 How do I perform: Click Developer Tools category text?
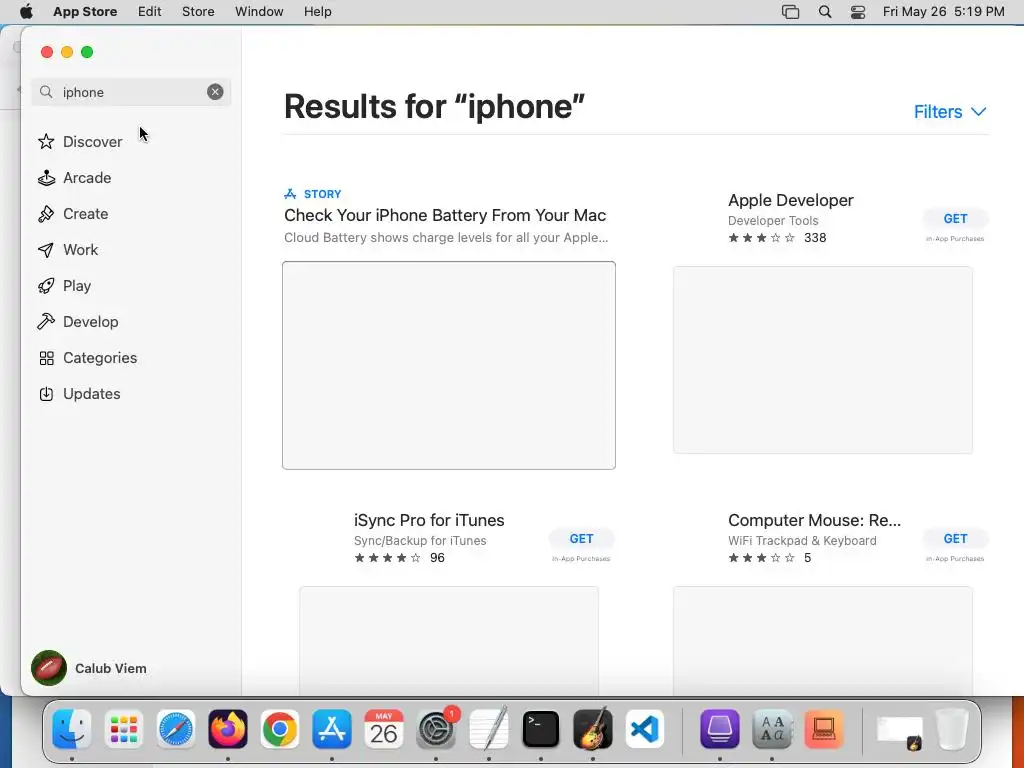click(773, 221)
